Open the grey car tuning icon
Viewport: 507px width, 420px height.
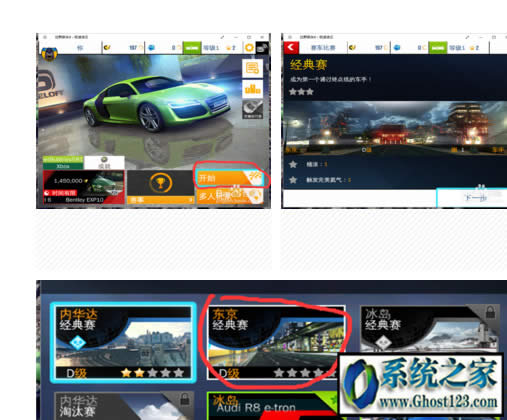tap(252, 109)
